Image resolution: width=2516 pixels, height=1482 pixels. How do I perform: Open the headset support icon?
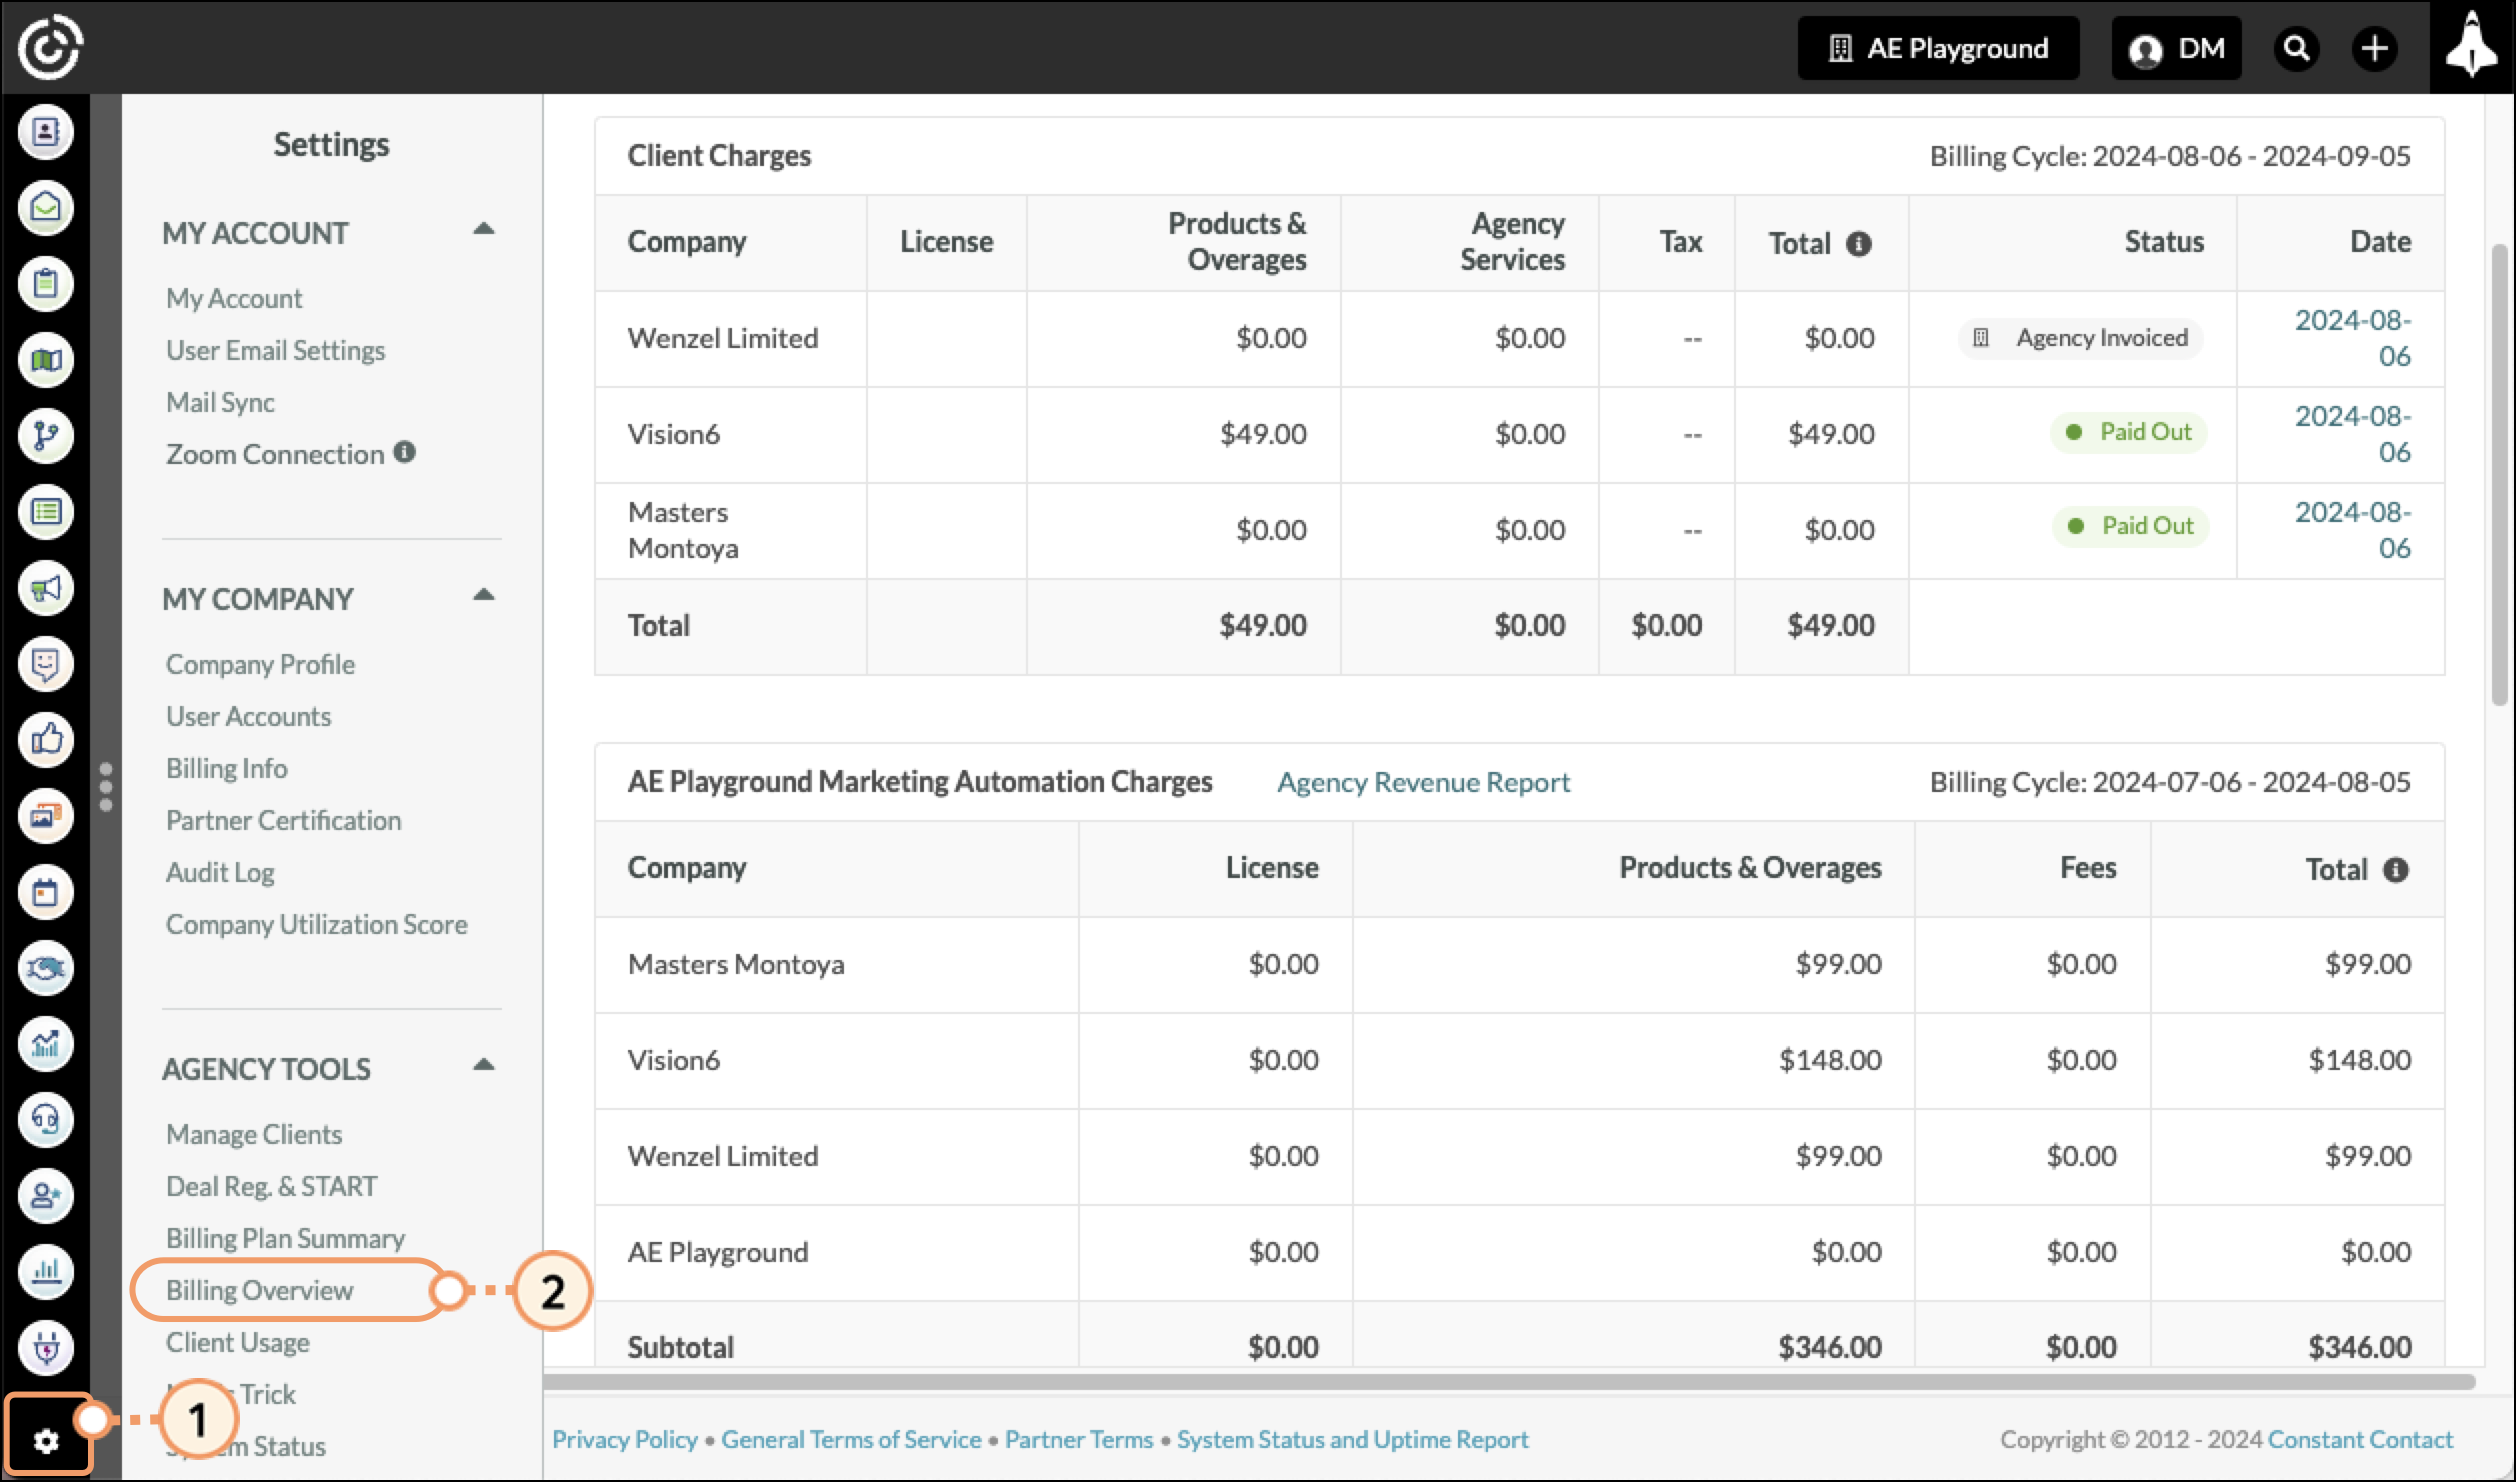click(46, 1120)
